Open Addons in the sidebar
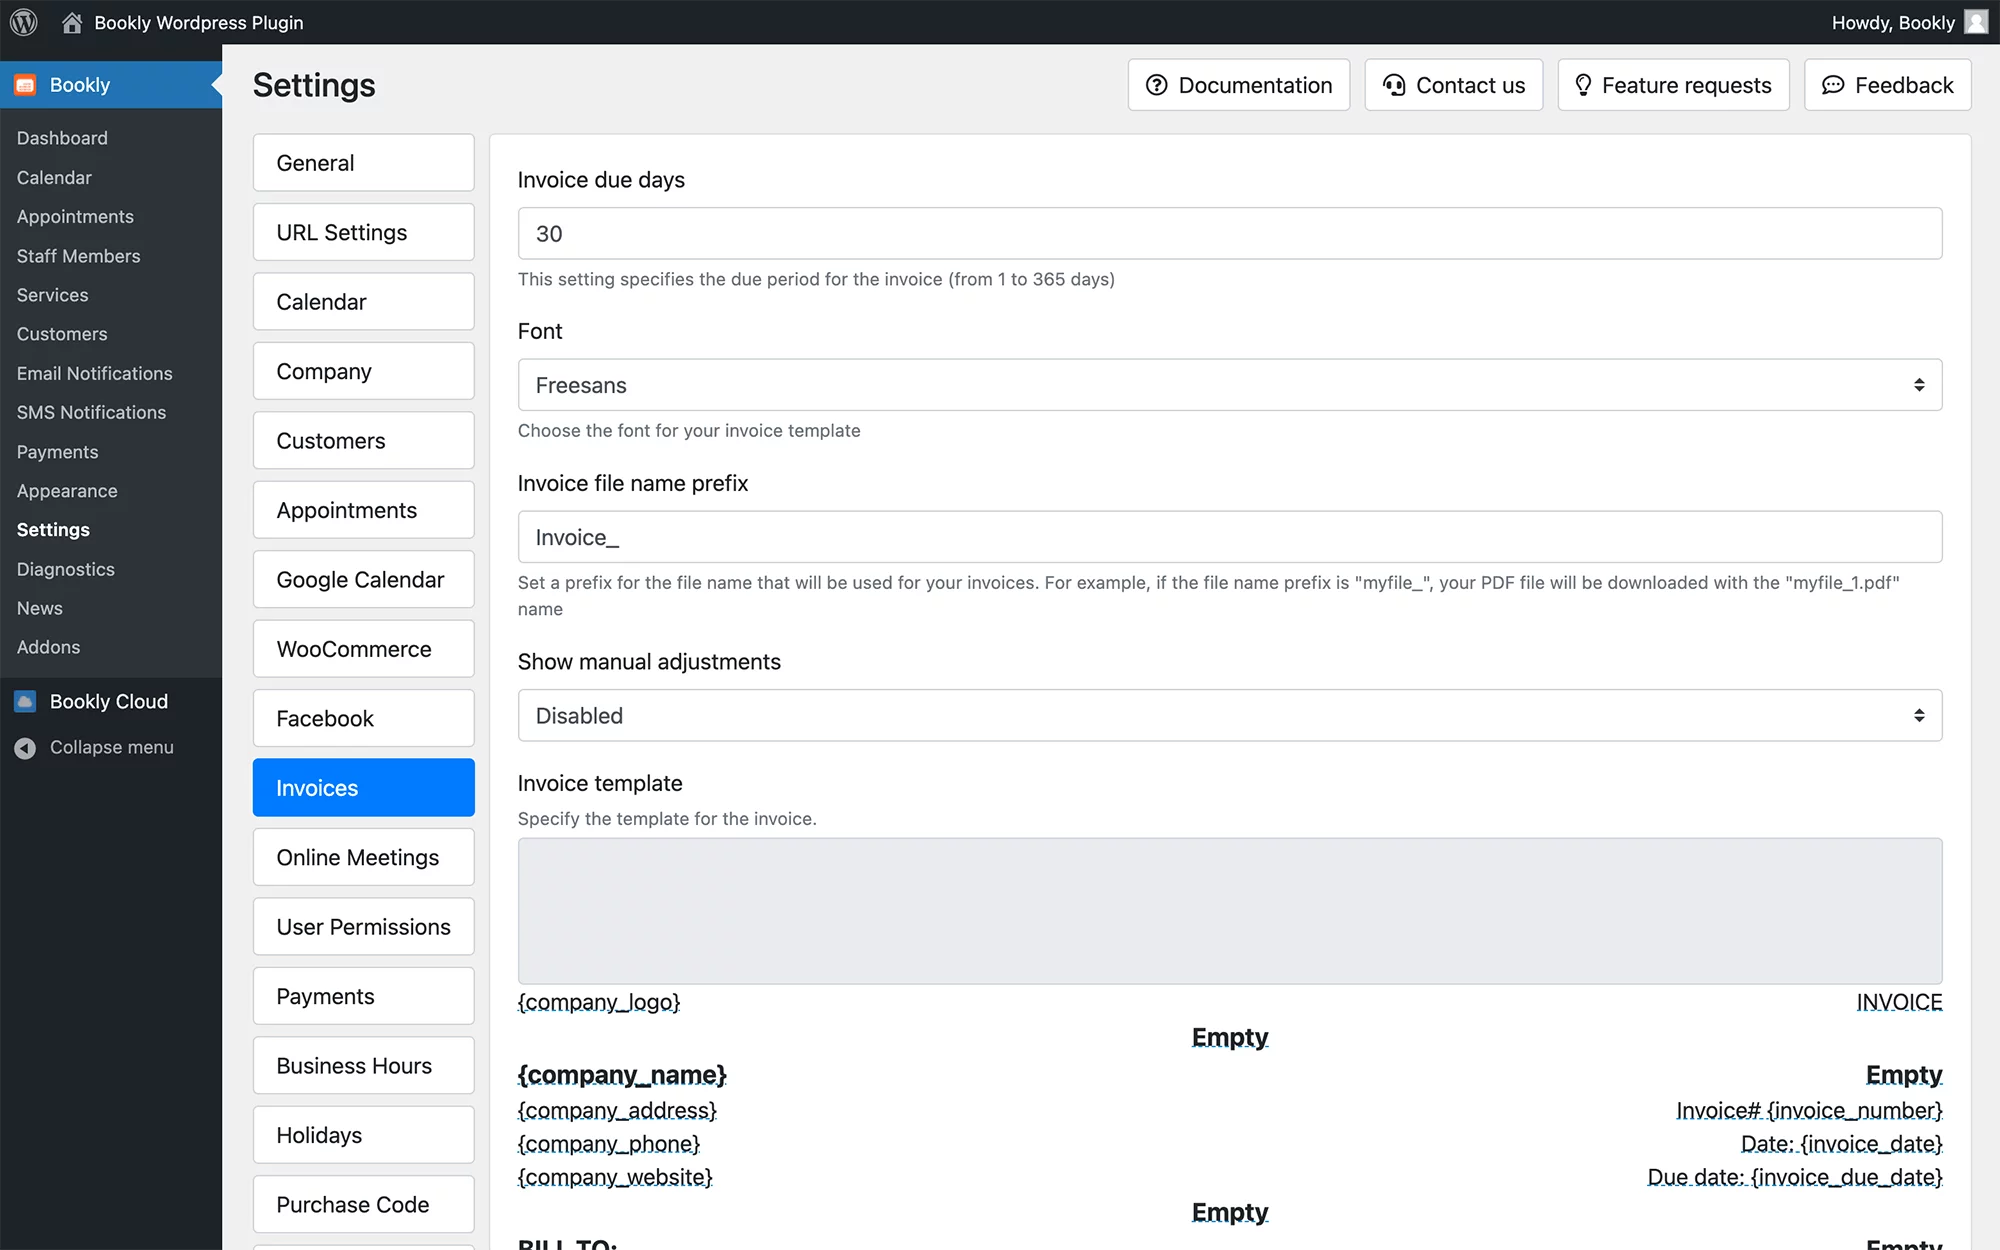 [x=48, y=647]
